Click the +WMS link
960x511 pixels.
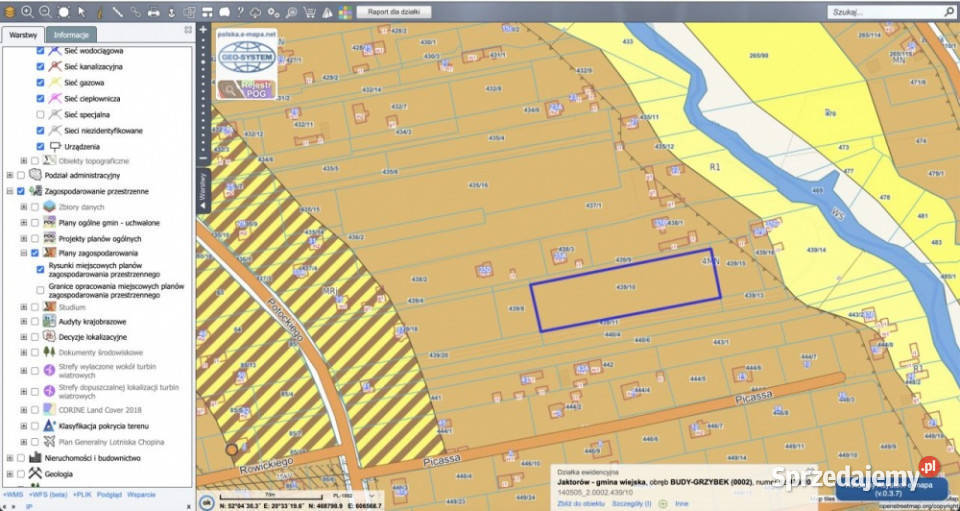13,494
